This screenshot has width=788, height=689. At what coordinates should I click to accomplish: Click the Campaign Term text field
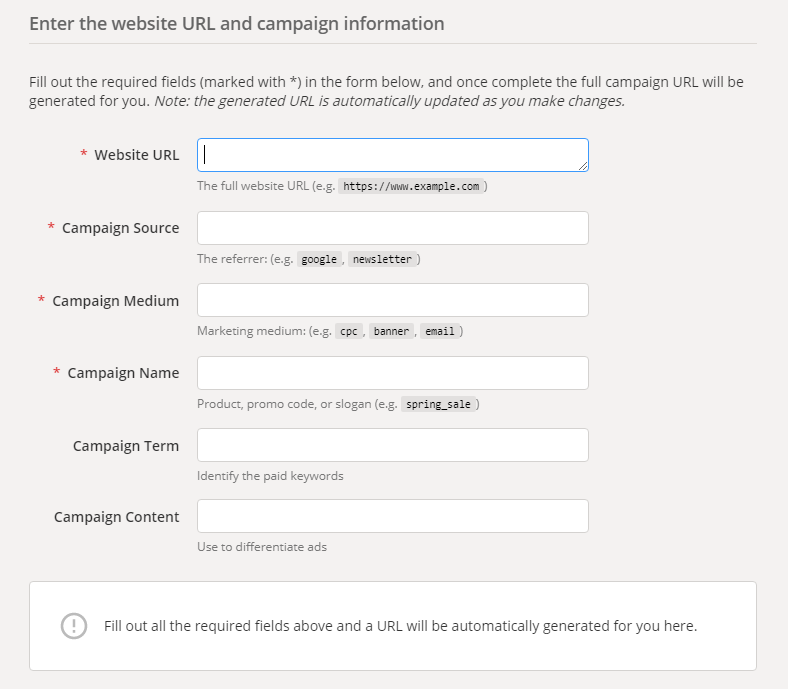pyautogui.click(x=392, y=445)
